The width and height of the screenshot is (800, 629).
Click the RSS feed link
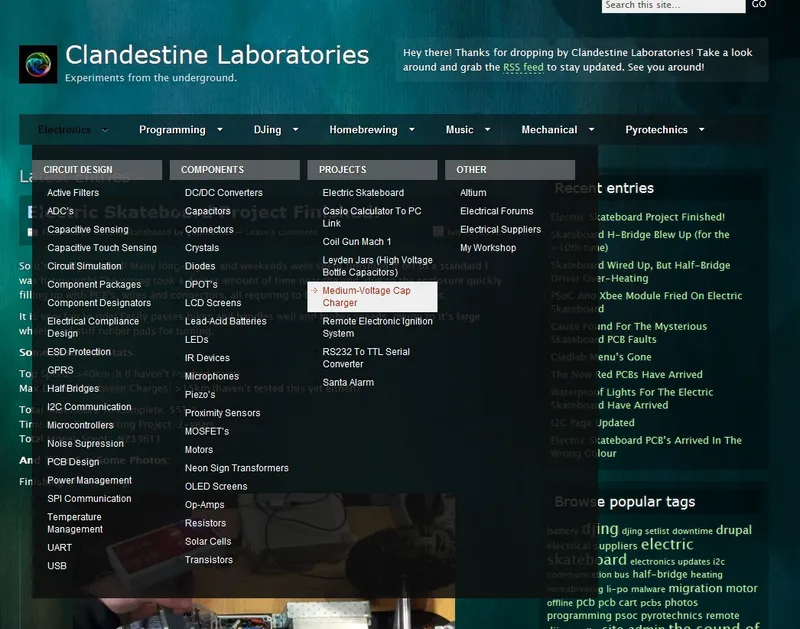[x=523, y=67]
